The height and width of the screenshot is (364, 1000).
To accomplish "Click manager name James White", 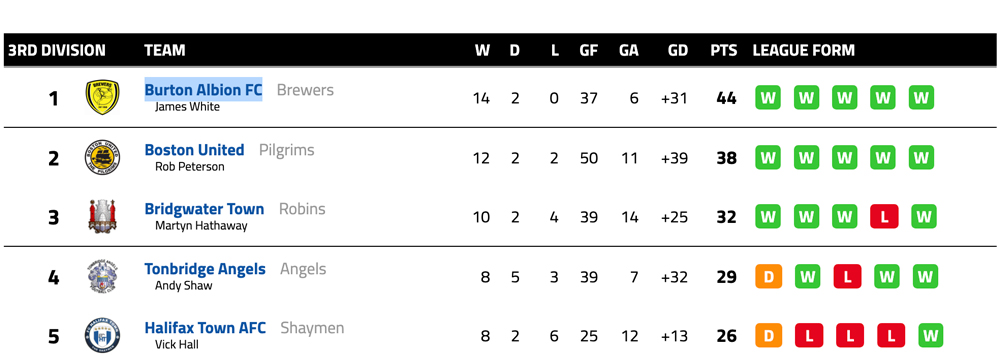I will click(x=188, y=107).
